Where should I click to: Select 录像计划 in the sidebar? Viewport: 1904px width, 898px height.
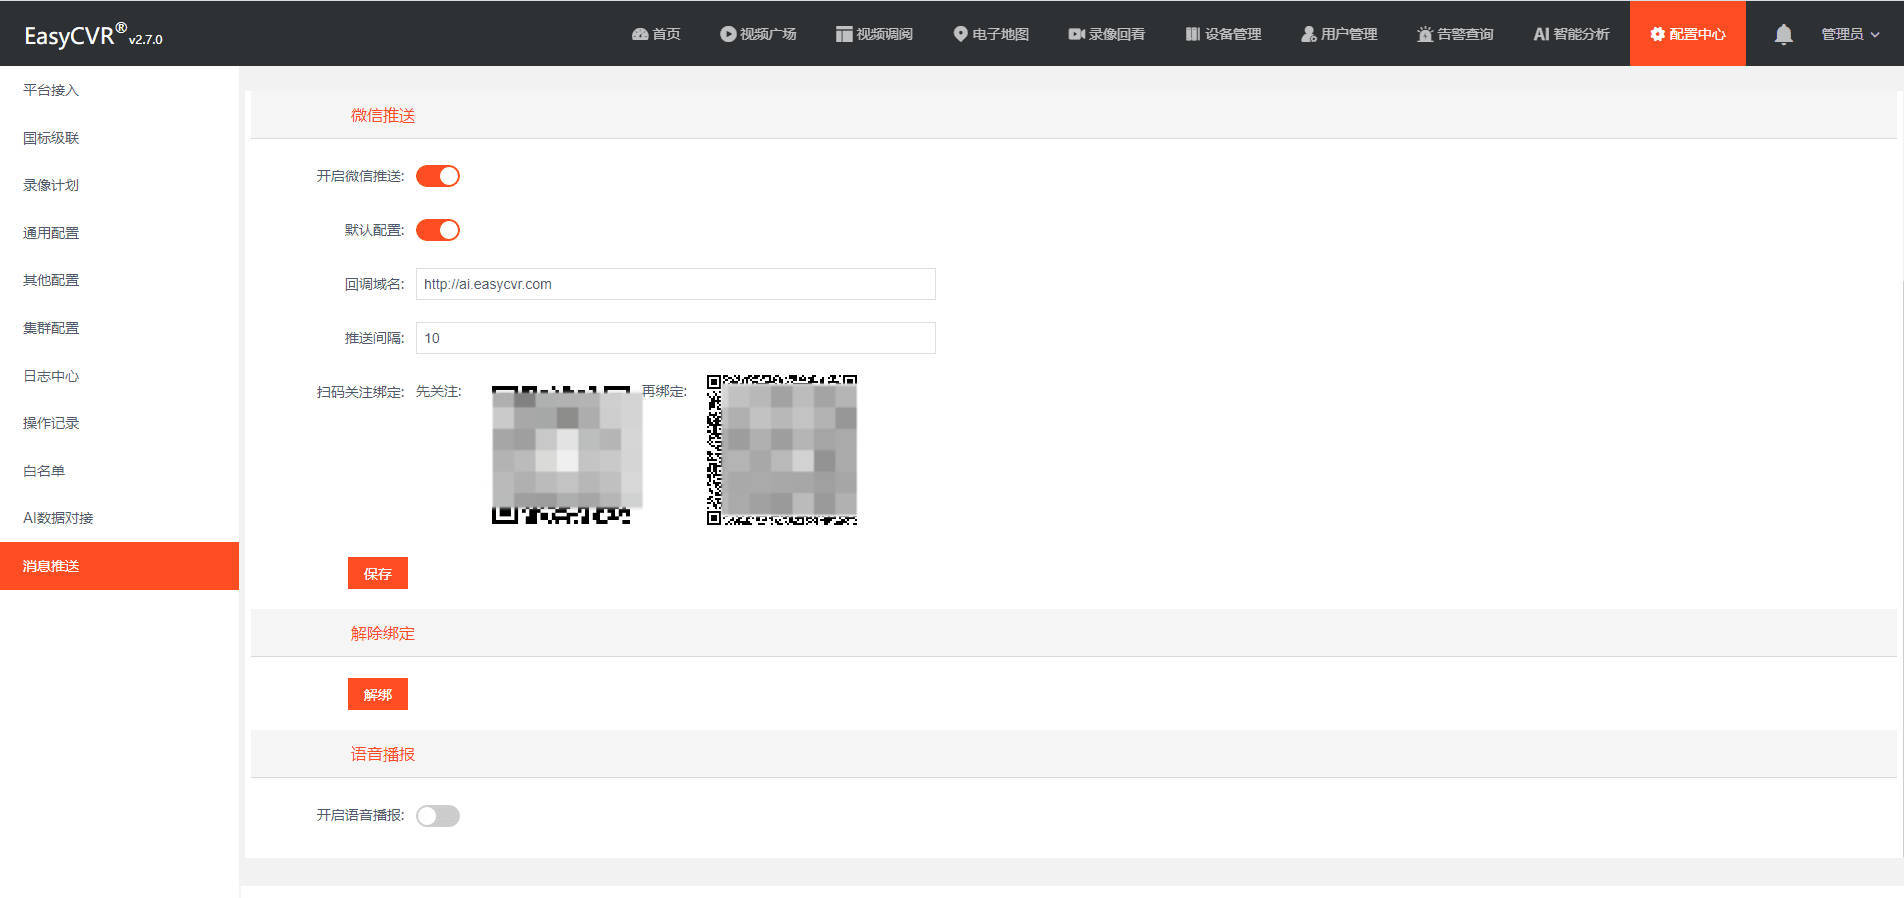click(x=120, y=185)
